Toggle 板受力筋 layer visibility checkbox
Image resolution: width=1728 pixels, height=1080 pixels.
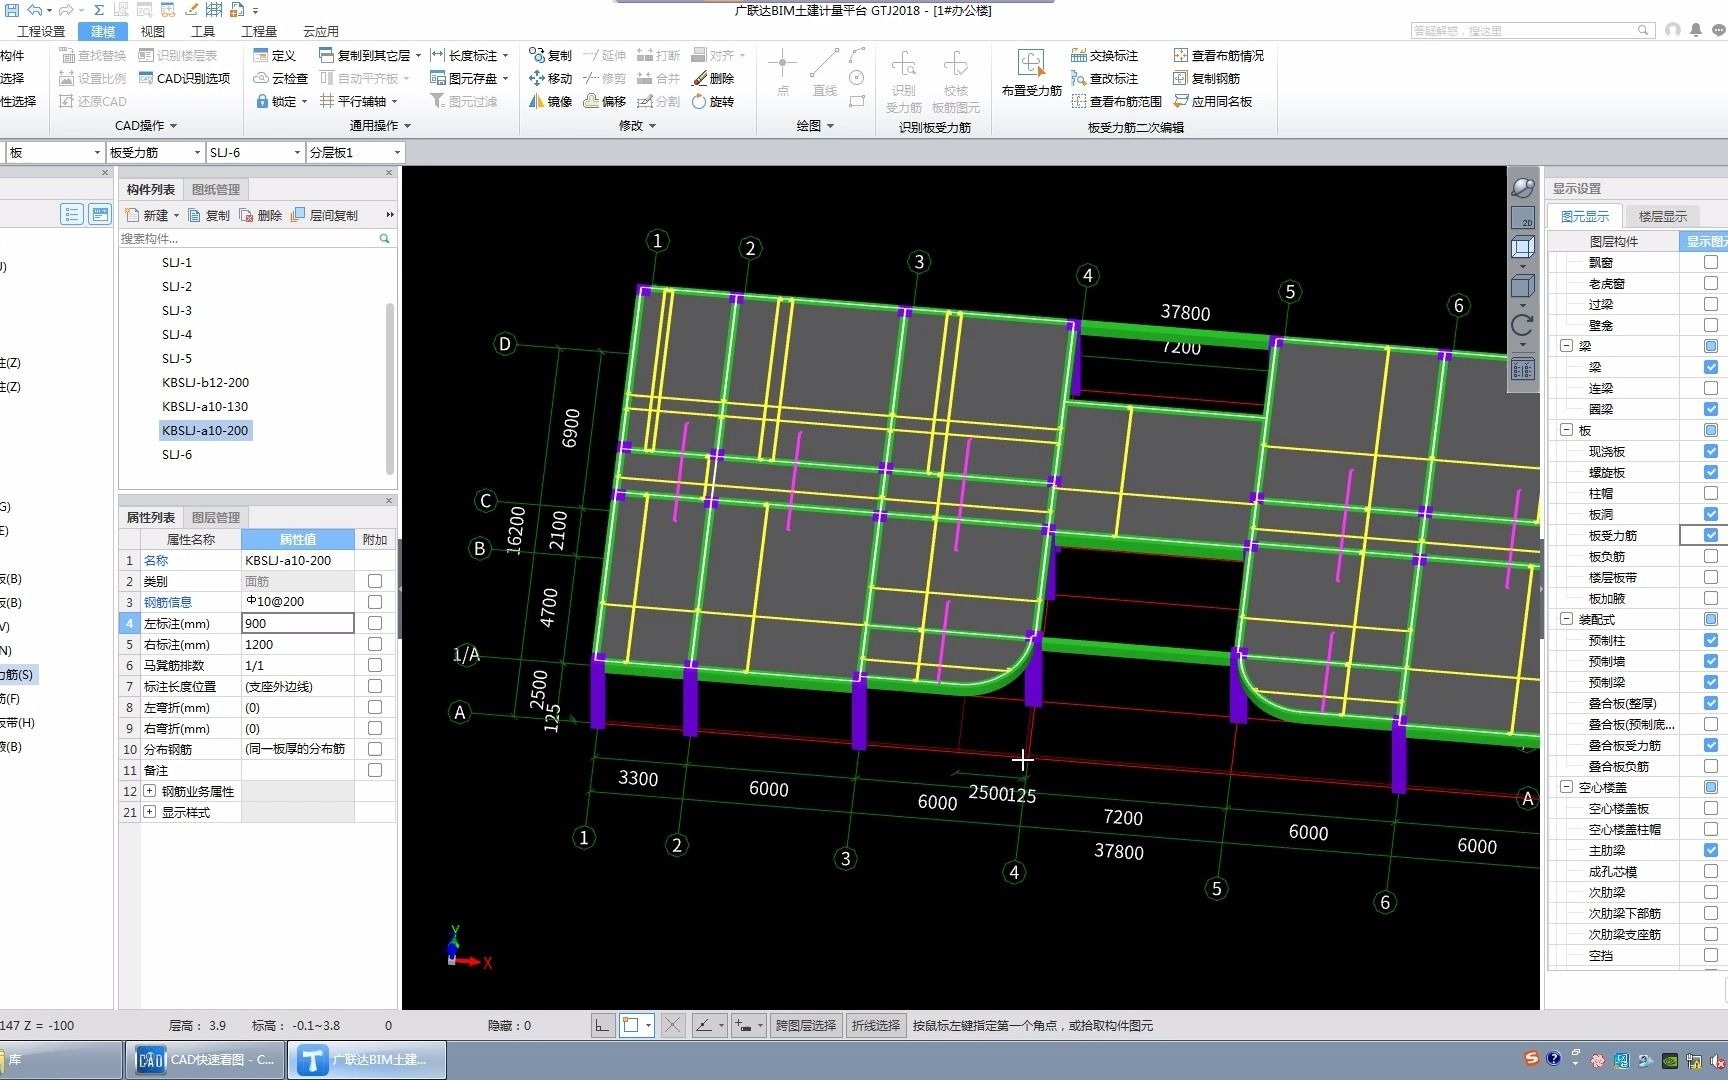1711,535
